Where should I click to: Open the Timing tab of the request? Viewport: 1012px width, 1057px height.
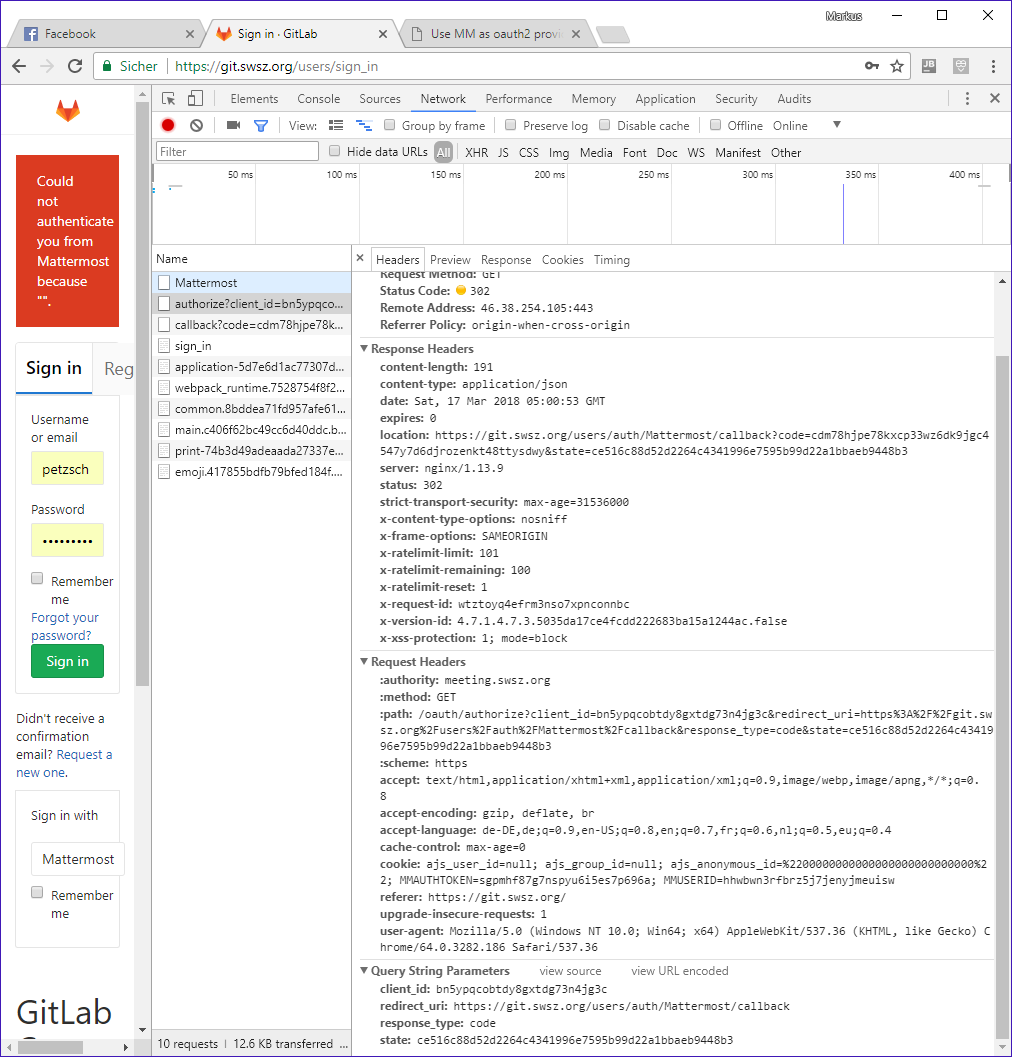click(x=612, y=260)
